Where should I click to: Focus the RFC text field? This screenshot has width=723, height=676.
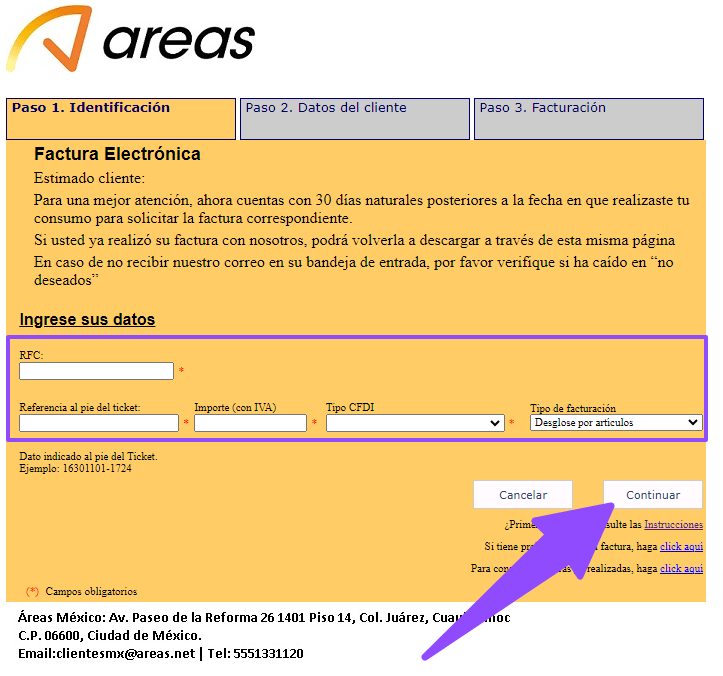(x=96, y=371)
